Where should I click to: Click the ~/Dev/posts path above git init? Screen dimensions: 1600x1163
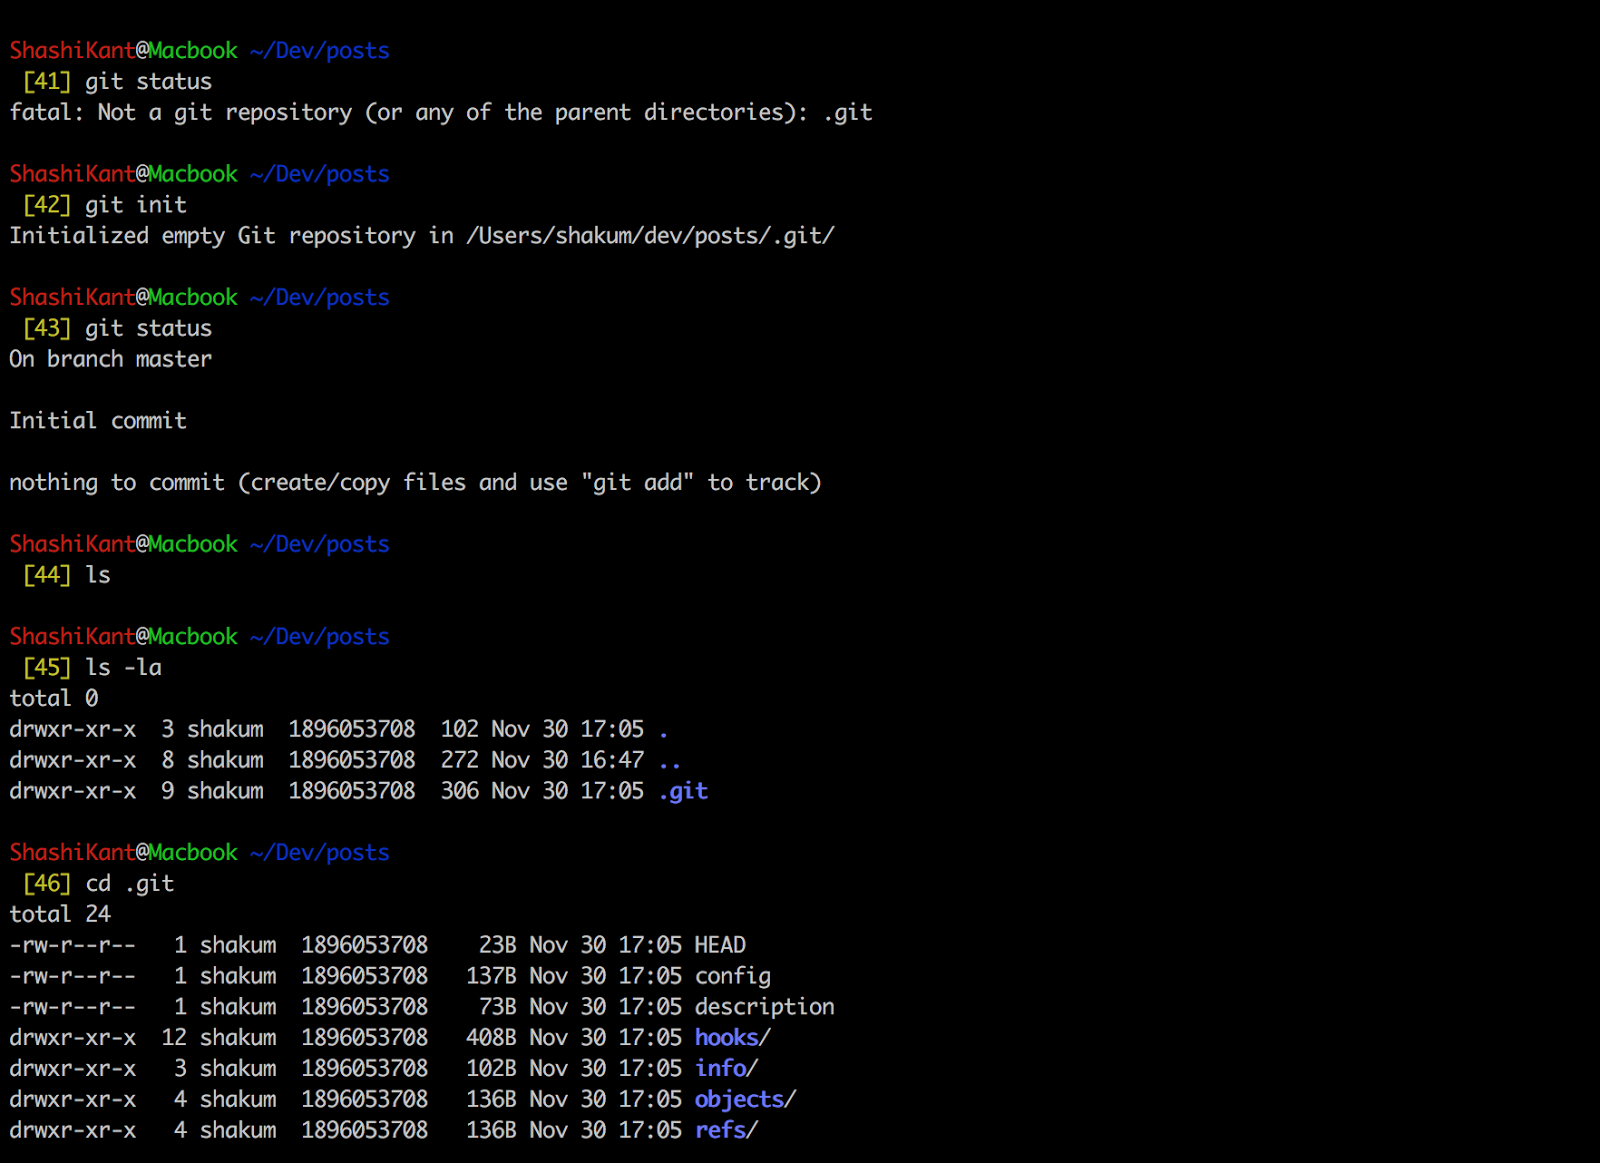coord(318,173)
